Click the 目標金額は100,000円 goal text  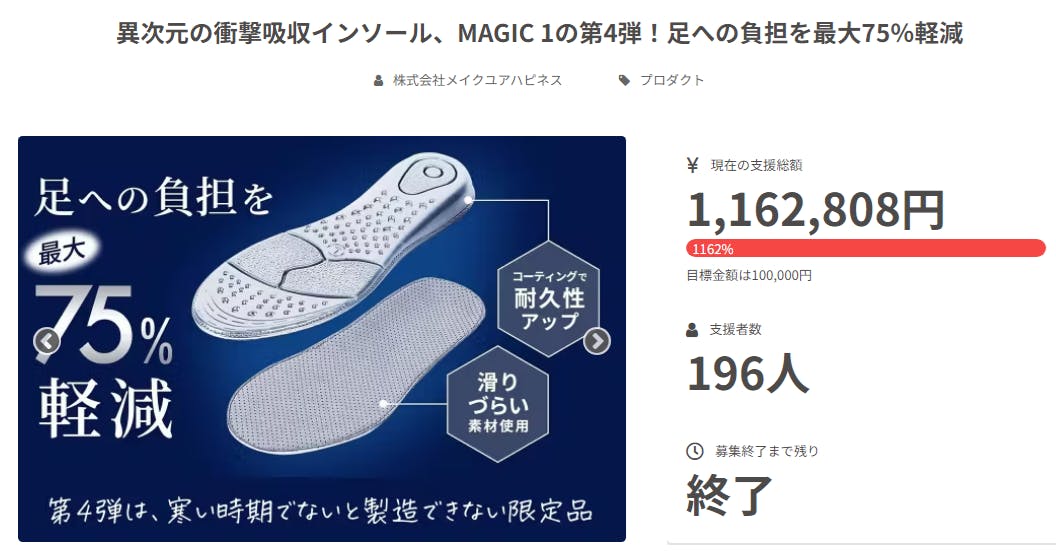point(749,276)
